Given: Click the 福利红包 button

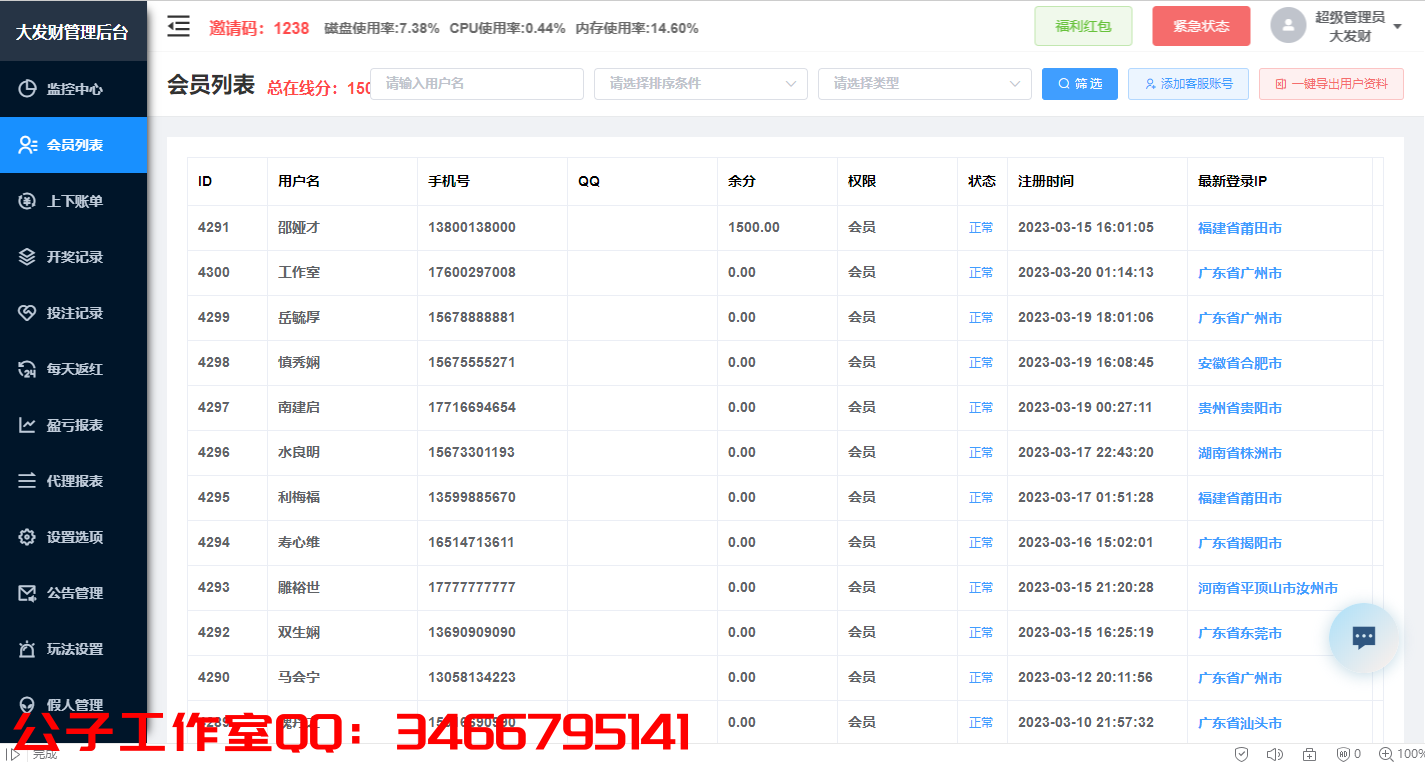Looking at the screenshot, I should click(1083, 26).
